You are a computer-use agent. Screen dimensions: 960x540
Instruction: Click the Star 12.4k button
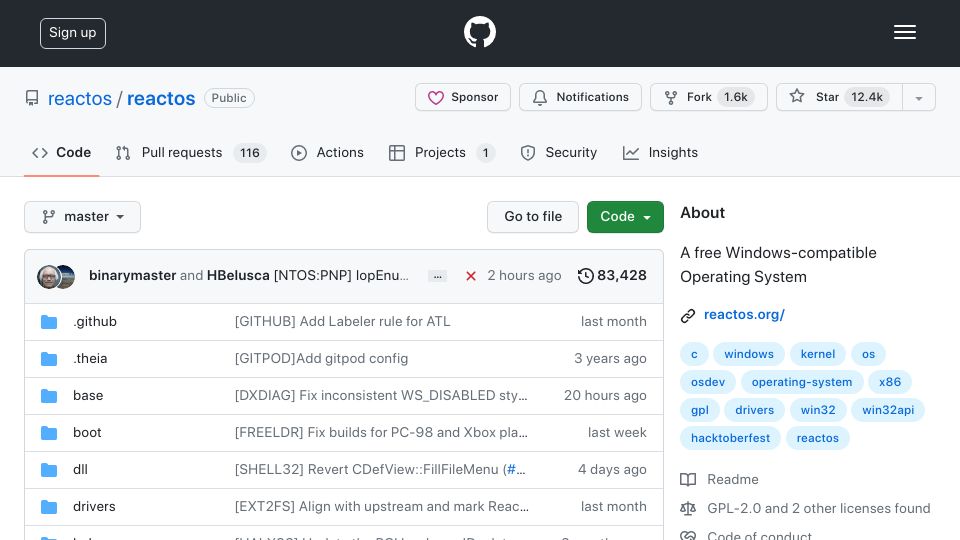(x=839, y=97)
